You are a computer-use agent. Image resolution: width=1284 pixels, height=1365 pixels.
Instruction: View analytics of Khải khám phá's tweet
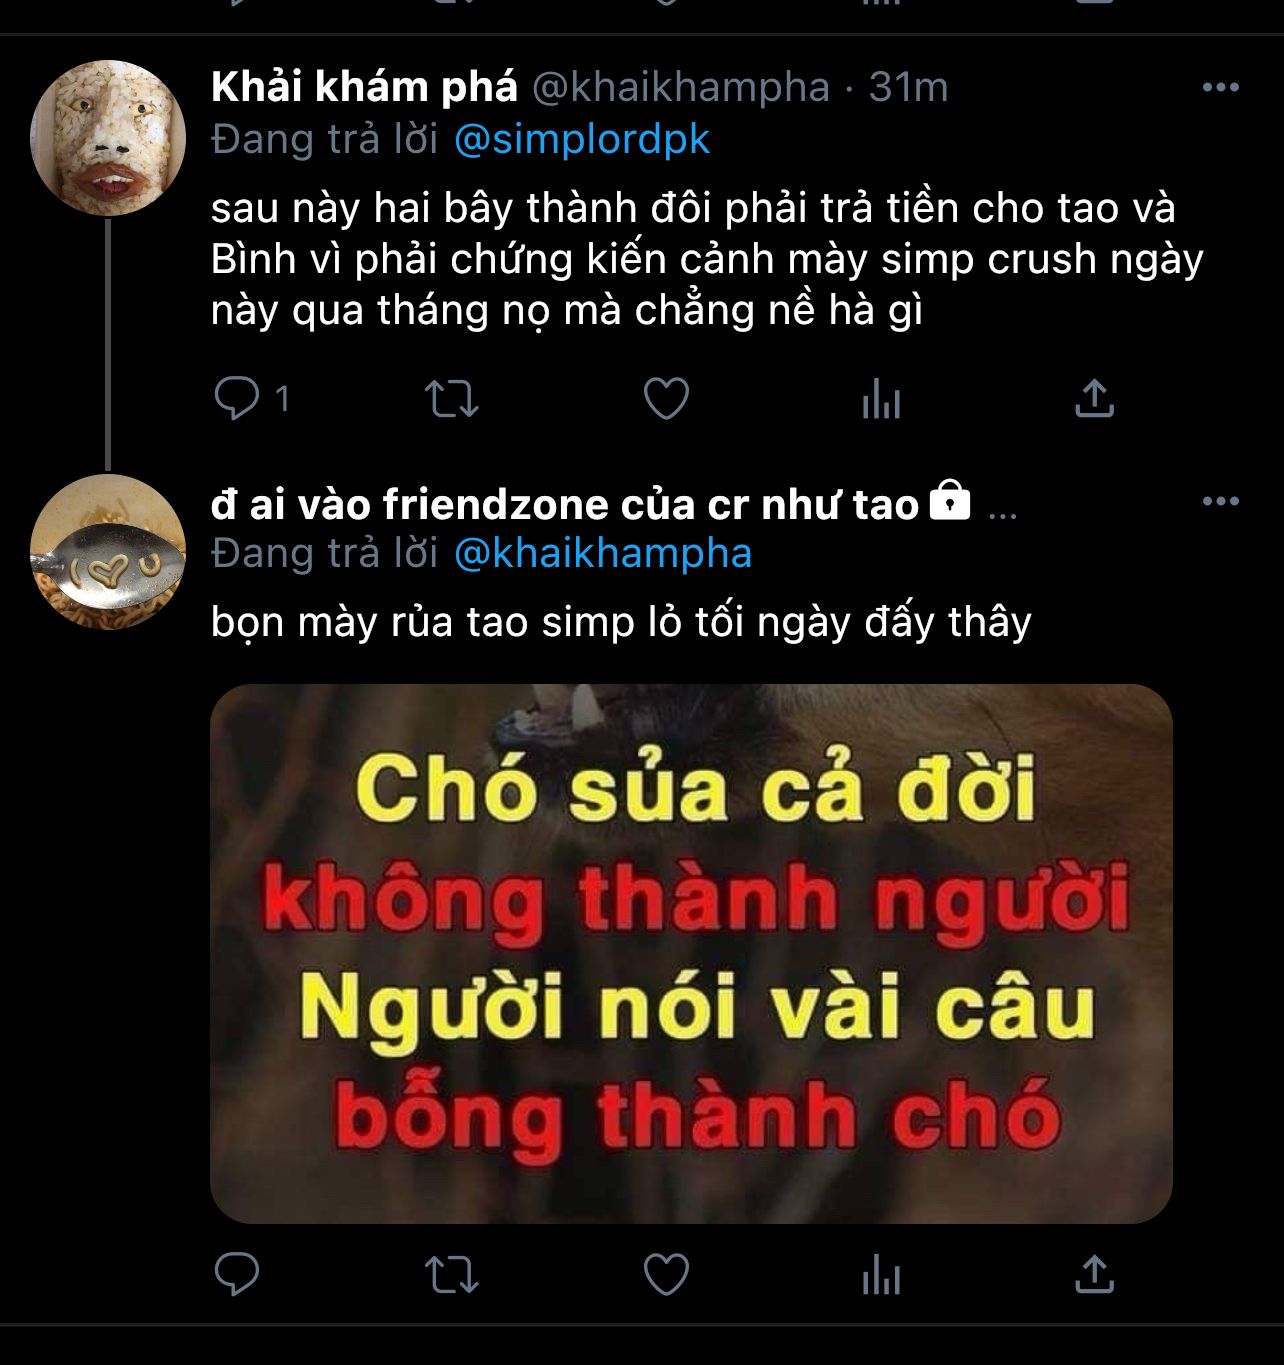881,400
